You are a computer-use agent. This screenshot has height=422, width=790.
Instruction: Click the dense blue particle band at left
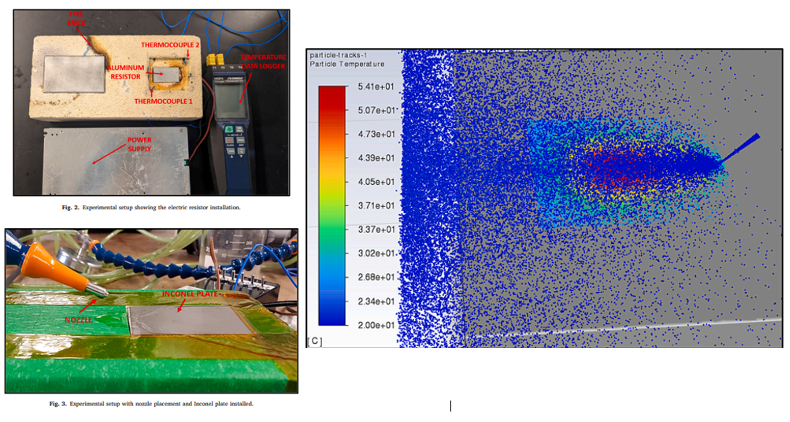[425, 200]
